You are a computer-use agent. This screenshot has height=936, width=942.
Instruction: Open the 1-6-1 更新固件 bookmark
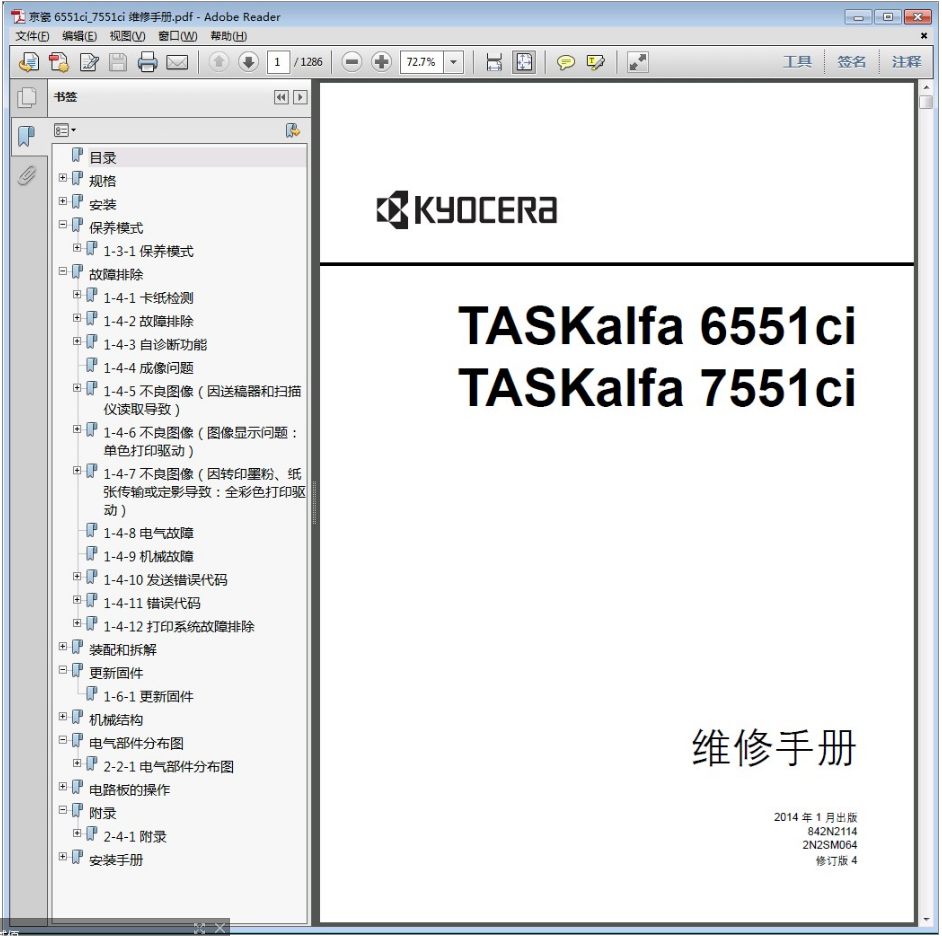(148, 696)
